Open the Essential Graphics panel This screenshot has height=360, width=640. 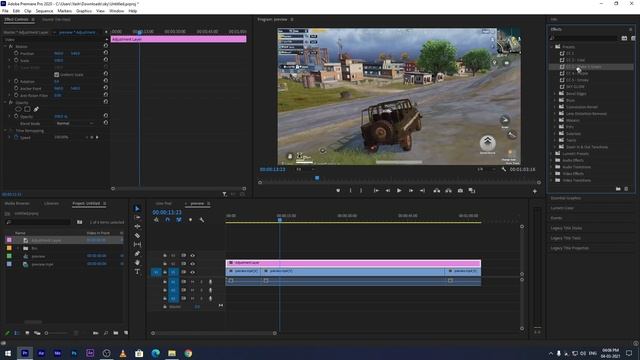(566, 198)
